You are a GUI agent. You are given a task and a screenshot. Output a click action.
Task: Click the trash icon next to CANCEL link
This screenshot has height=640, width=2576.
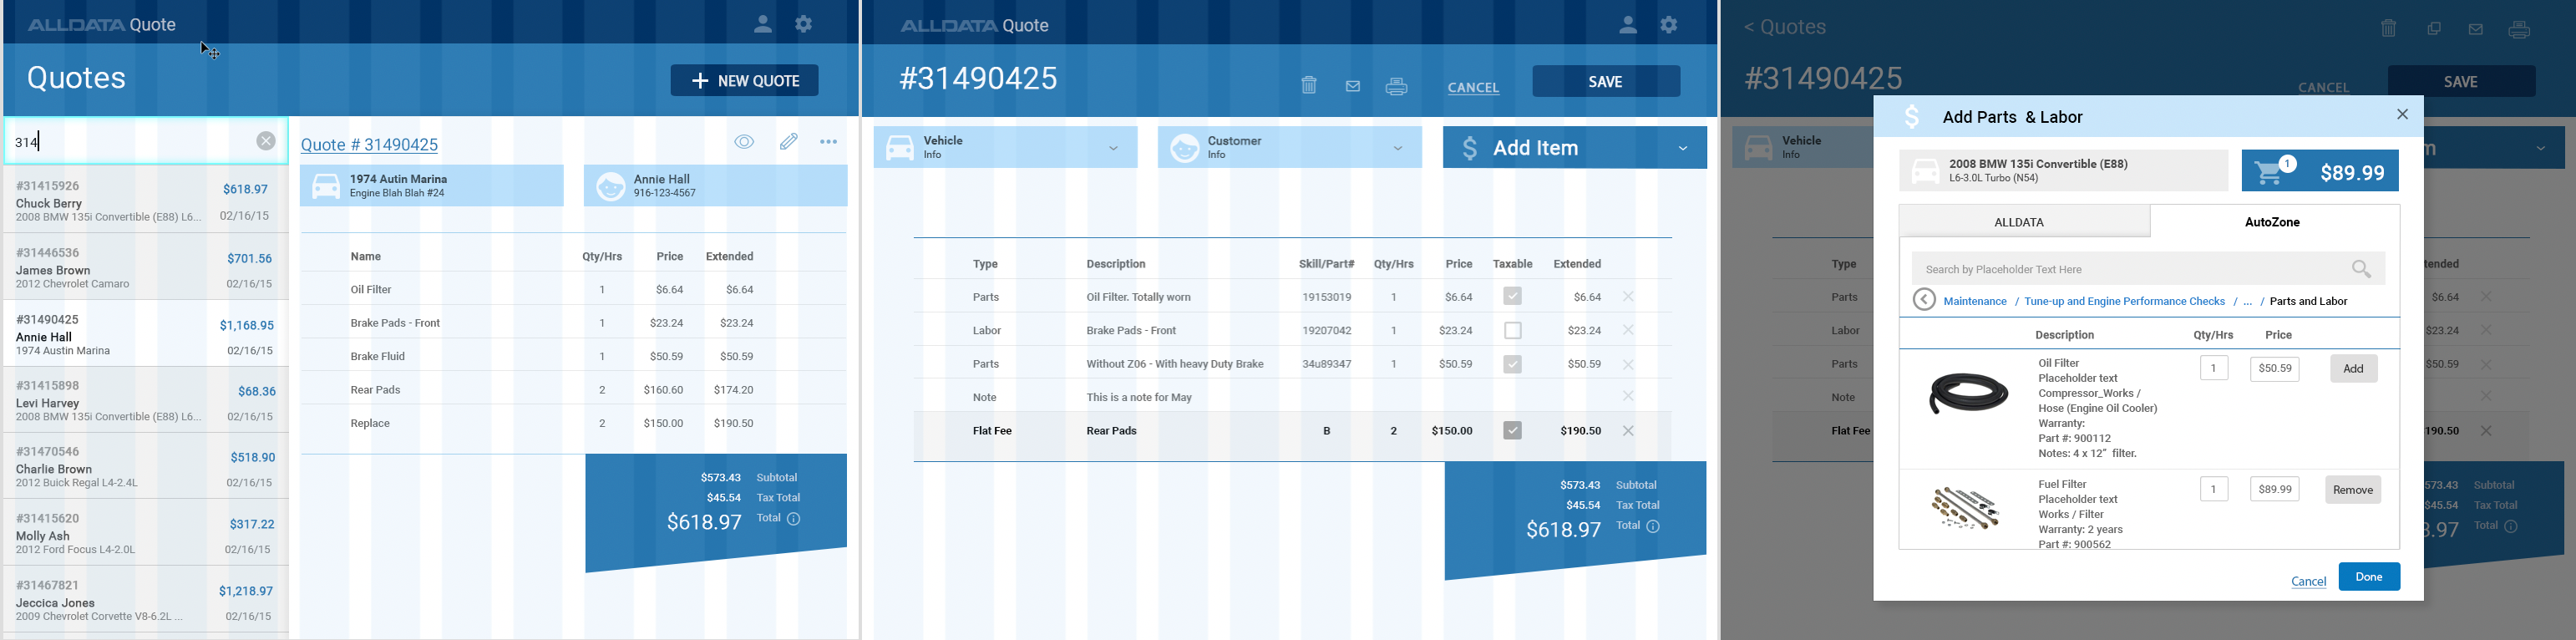click(1309, 86)
